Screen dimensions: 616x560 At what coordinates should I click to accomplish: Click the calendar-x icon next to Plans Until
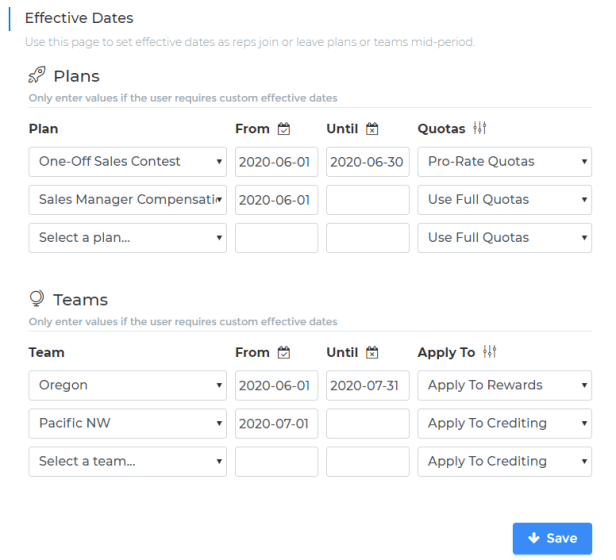372,129
